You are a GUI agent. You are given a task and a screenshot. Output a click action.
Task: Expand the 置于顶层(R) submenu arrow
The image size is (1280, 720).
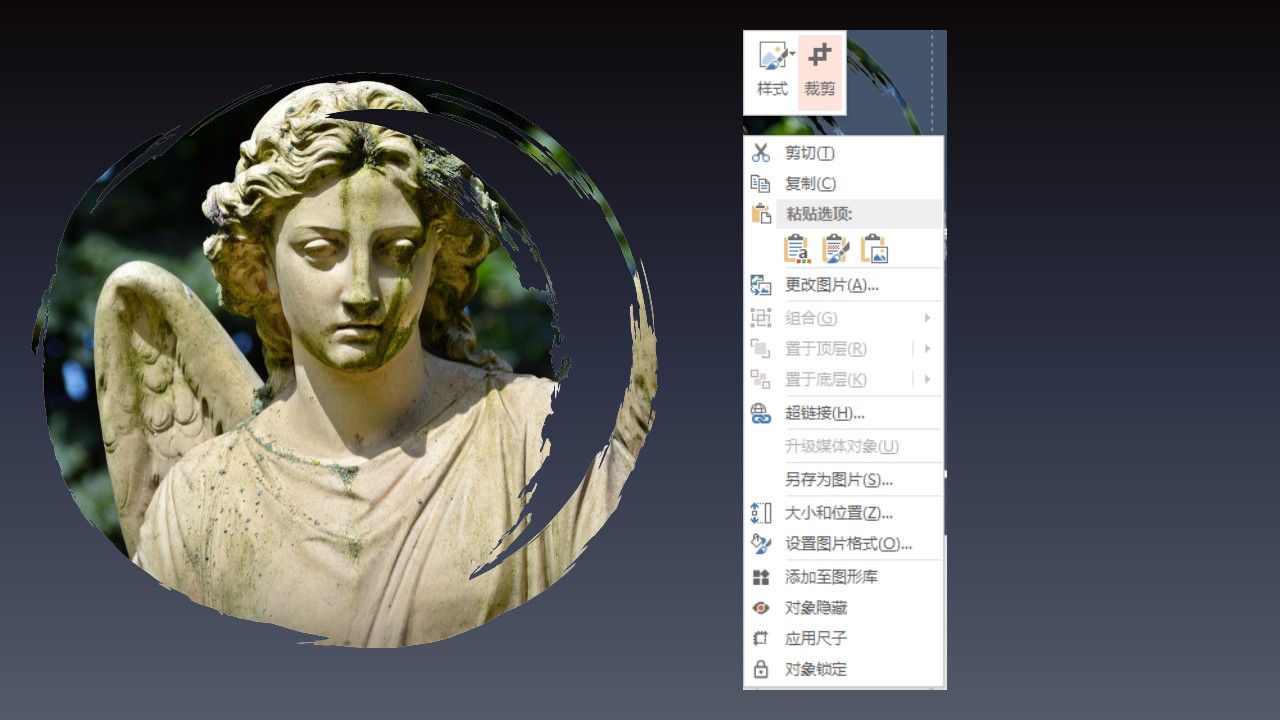[928, 349]
